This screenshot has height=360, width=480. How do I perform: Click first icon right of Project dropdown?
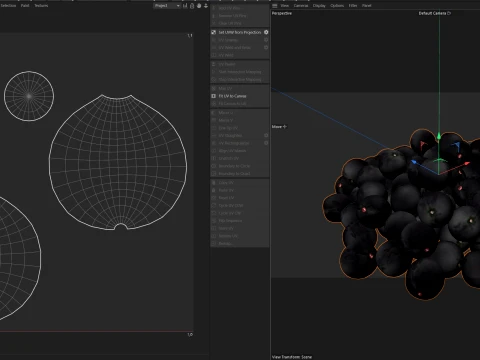tap(185, 6)
